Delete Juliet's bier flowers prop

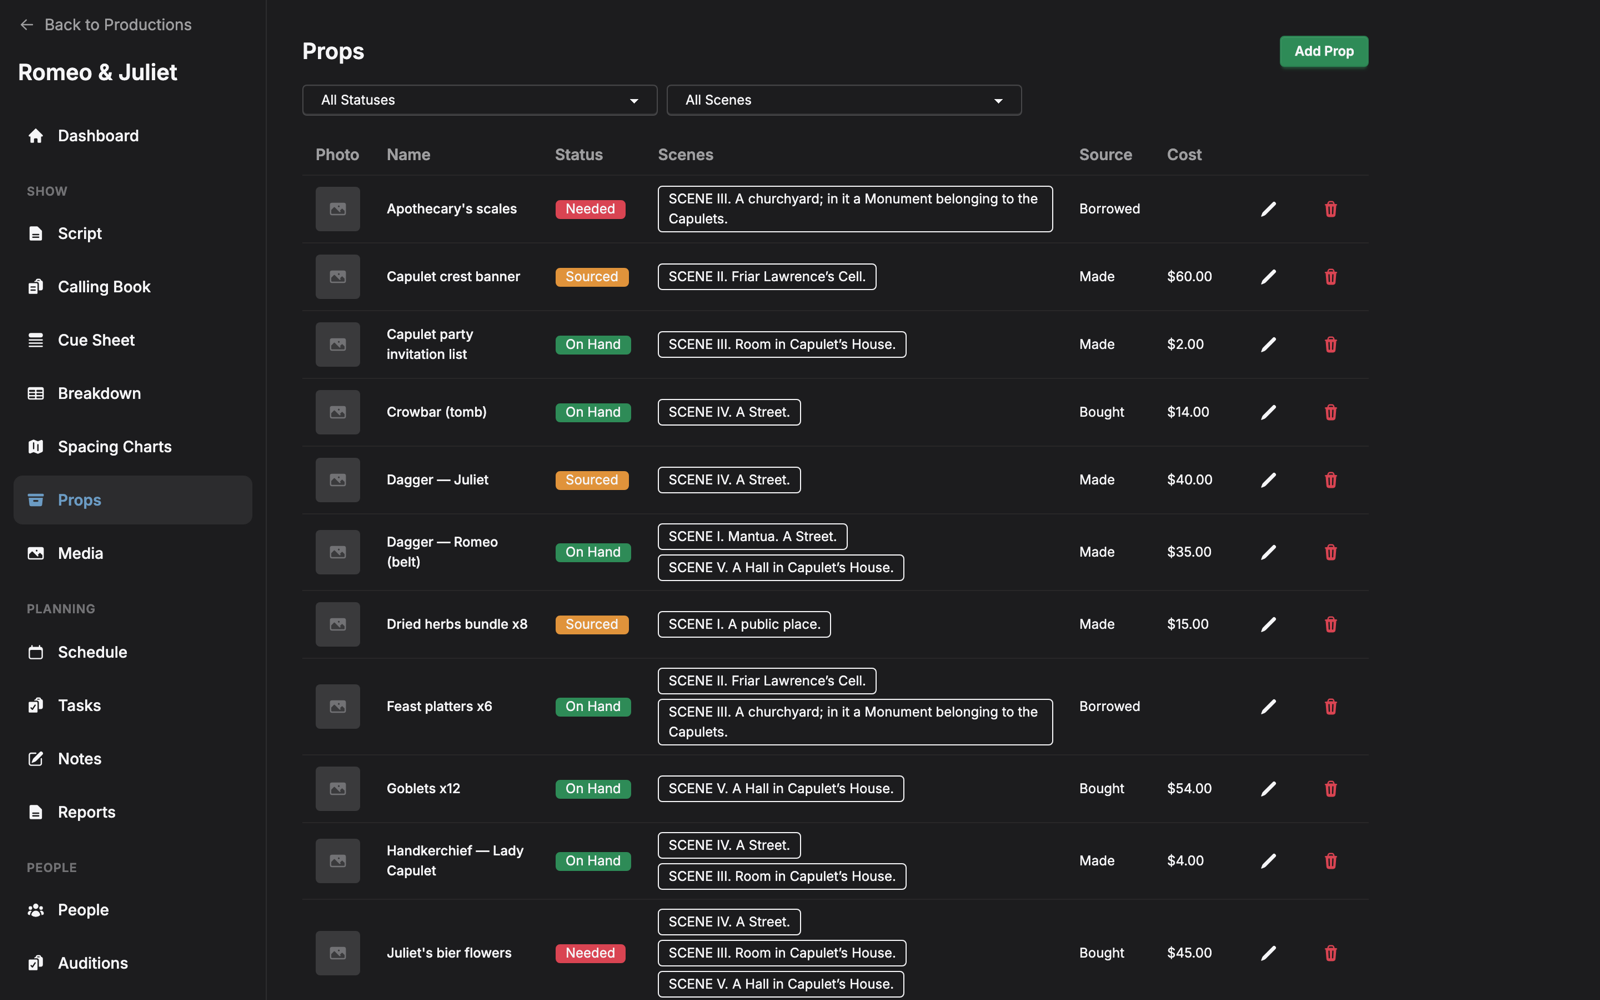1330,953
